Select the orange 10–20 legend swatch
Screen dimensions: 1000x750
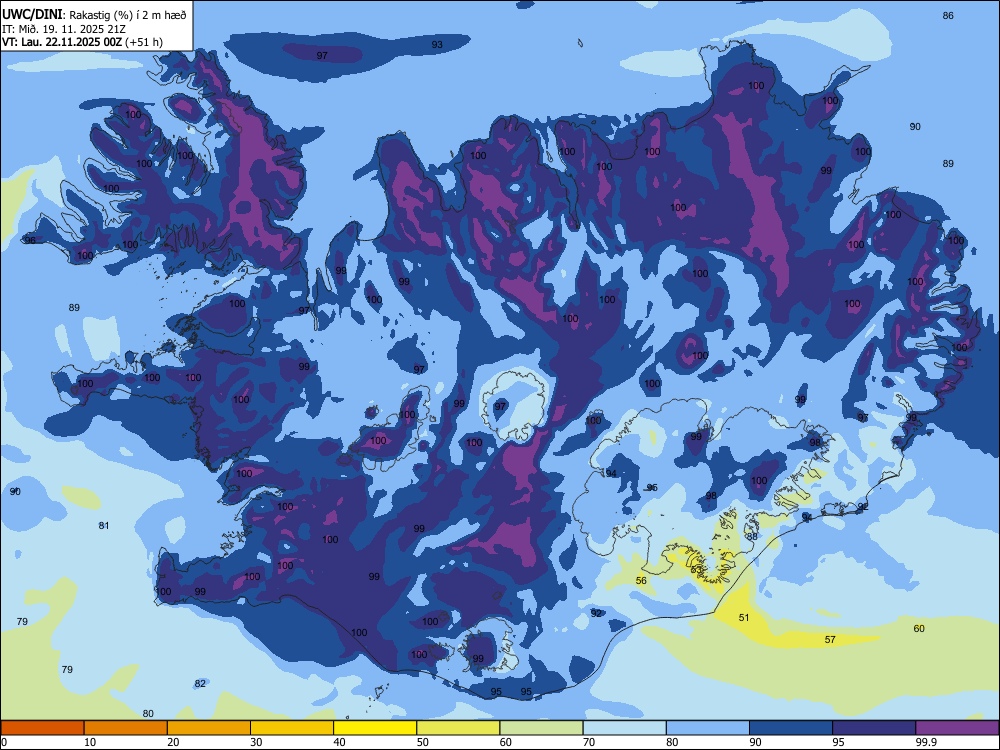pos(126,728)
